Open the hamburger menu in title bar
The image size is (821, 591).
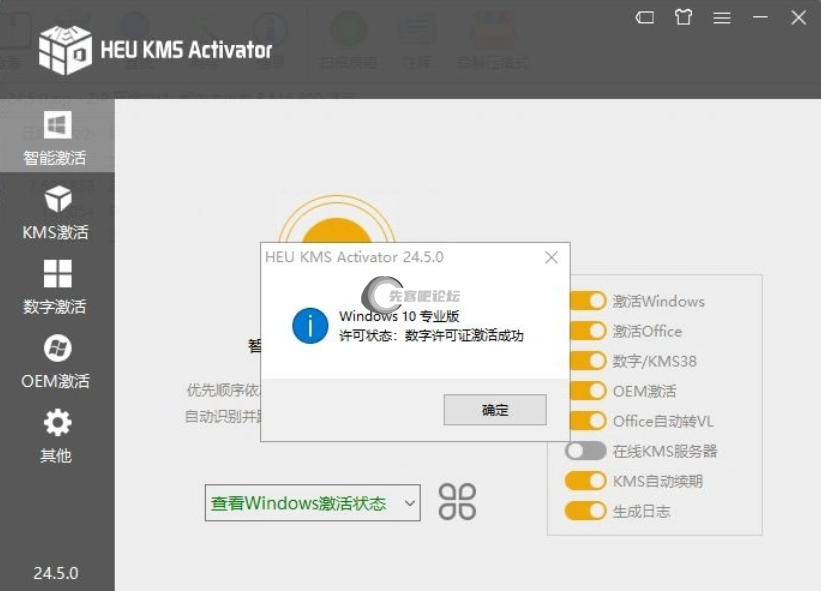point(721,17)
